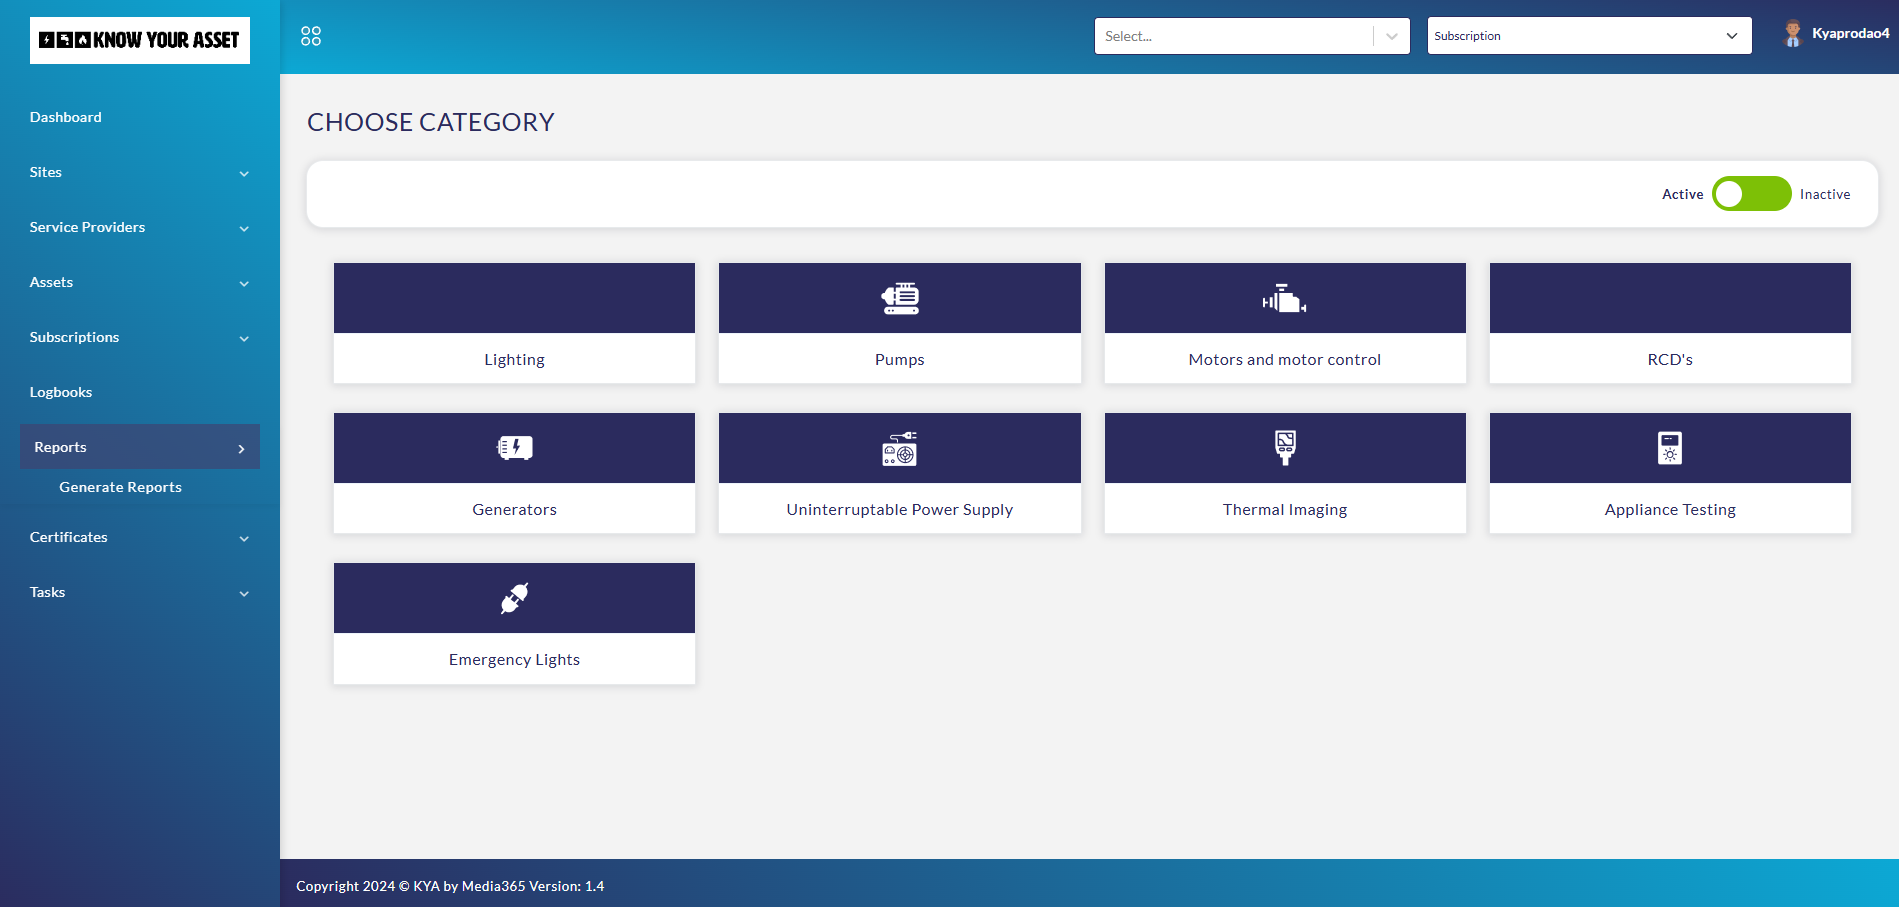
Task: Open the Generators category icon
Action: coord(514,448)
